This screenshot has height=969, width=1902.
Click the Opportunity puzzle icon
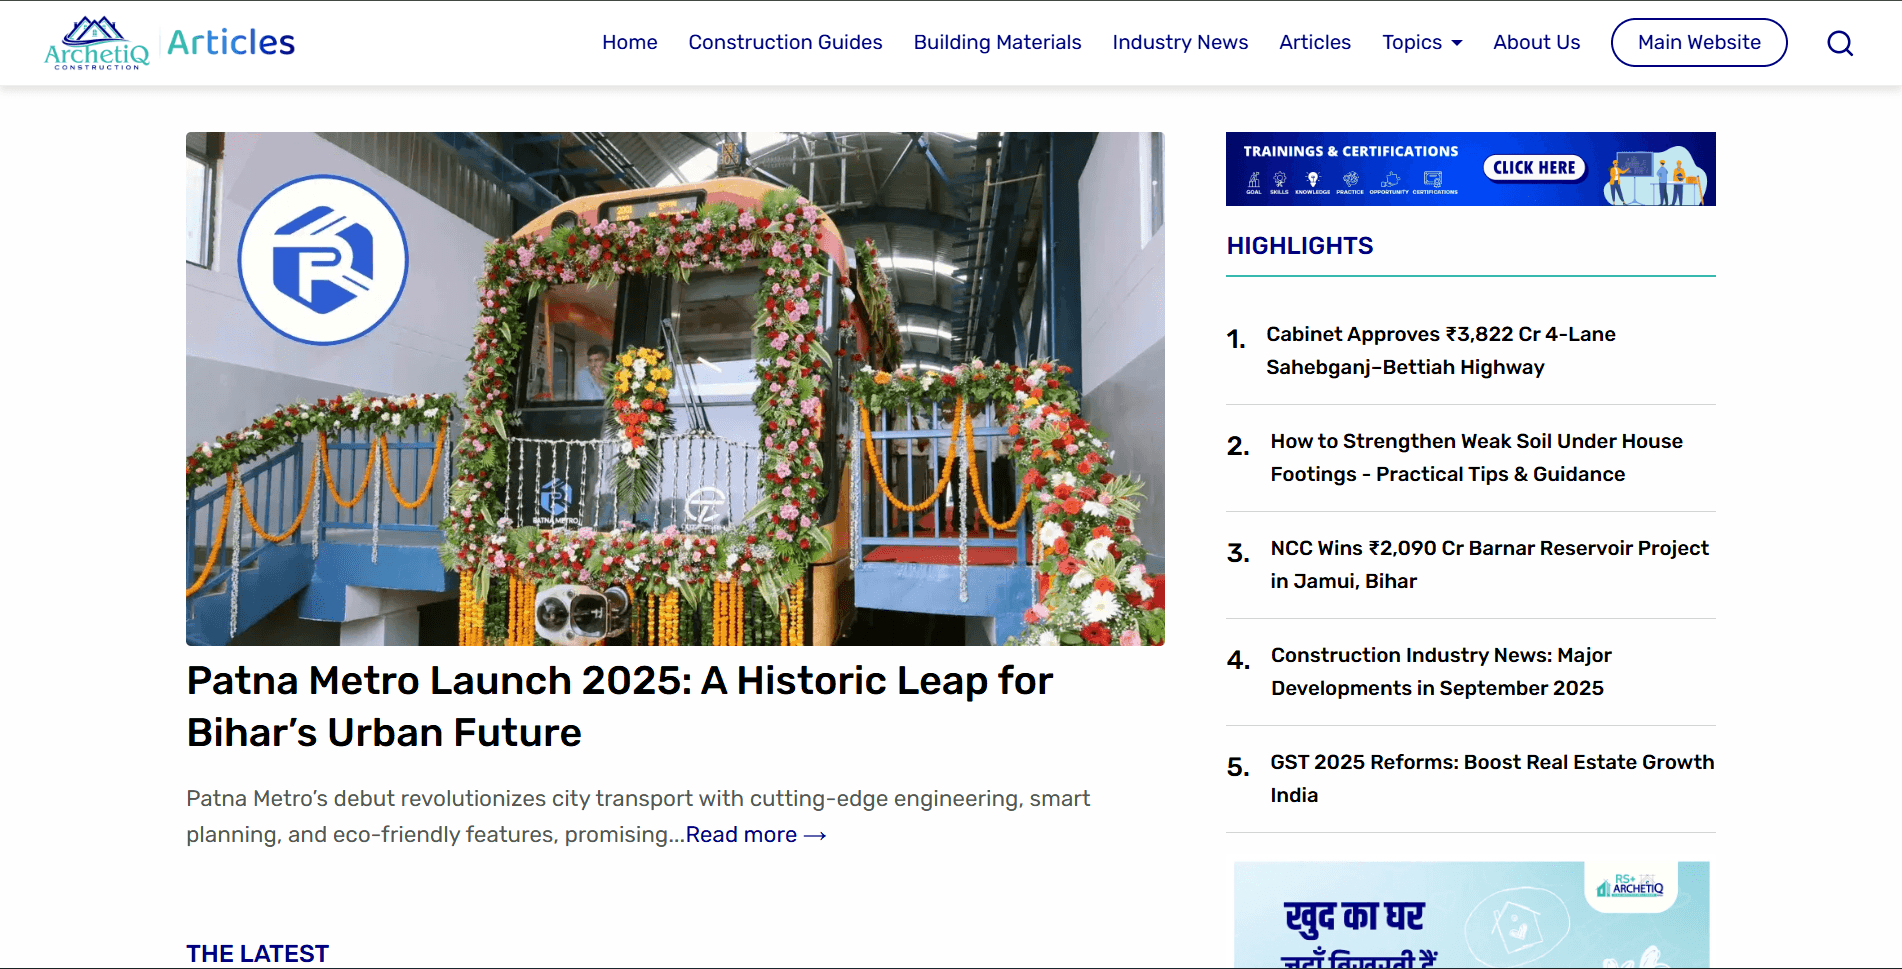coord(1389,178)
